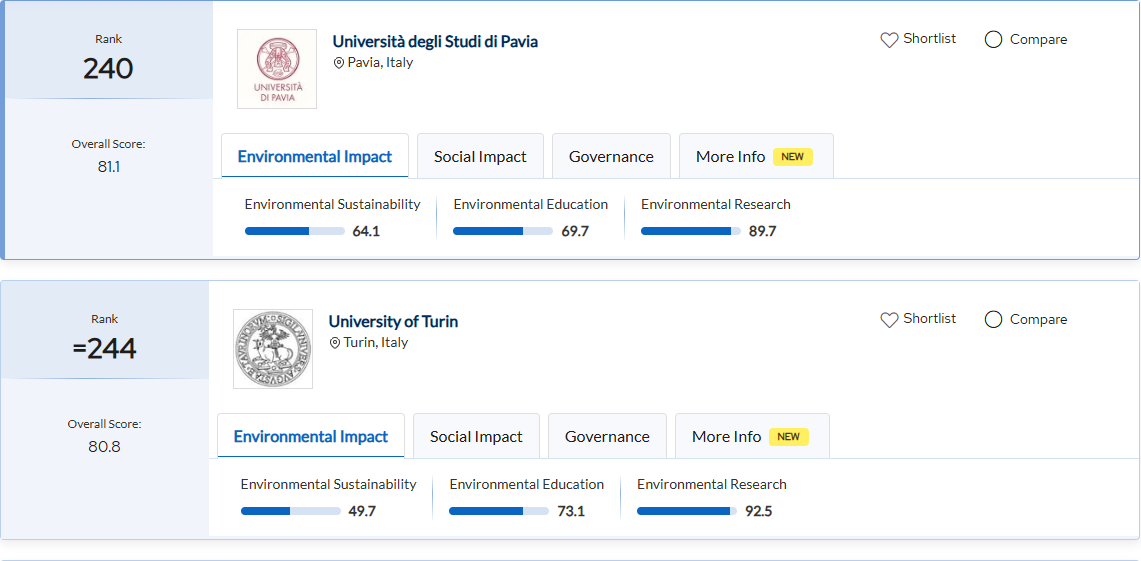
Task: Click the heart Shortlist icon for Turin
Action: tap(889, 320)
